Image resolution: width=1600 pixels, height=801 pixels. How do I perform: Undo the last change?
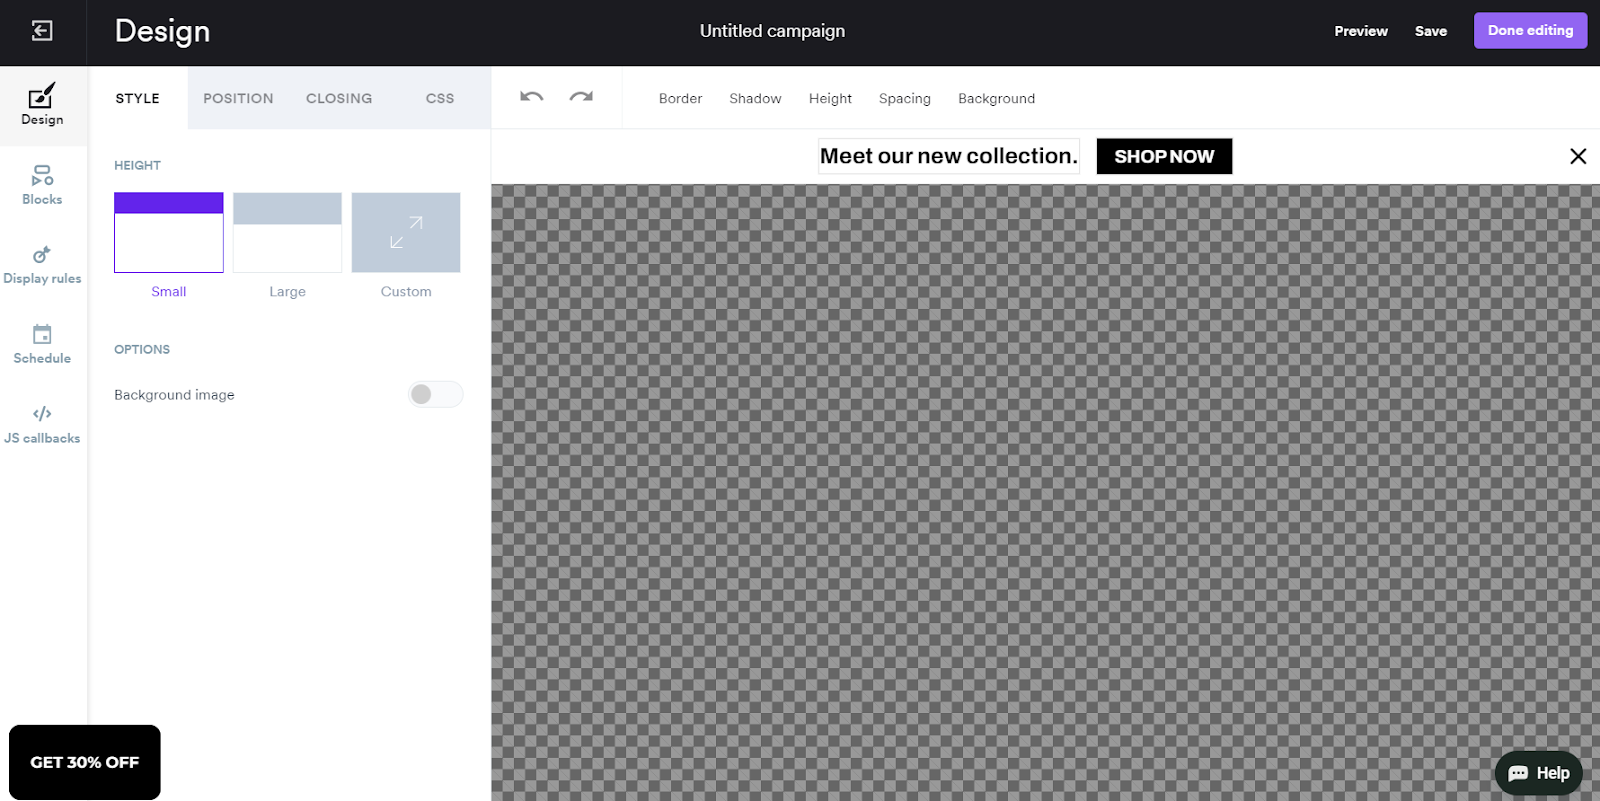532,97
